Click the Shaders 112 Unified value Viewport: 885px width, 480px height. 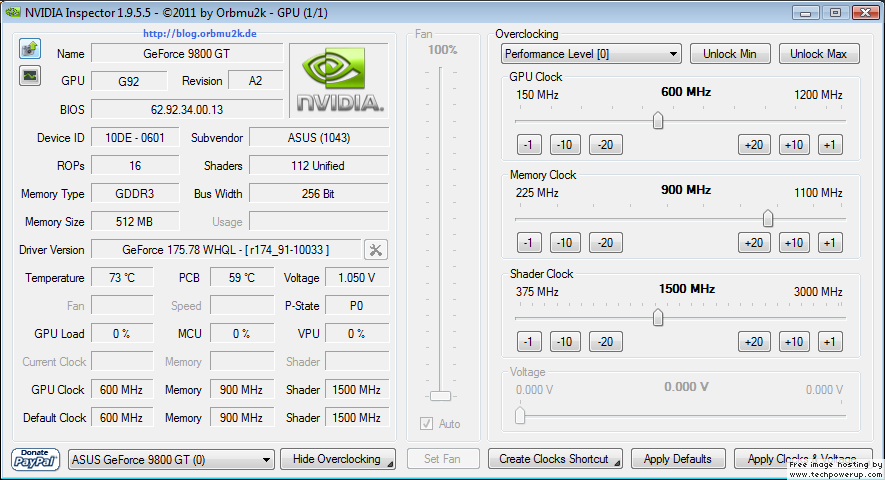pos(319,165)
